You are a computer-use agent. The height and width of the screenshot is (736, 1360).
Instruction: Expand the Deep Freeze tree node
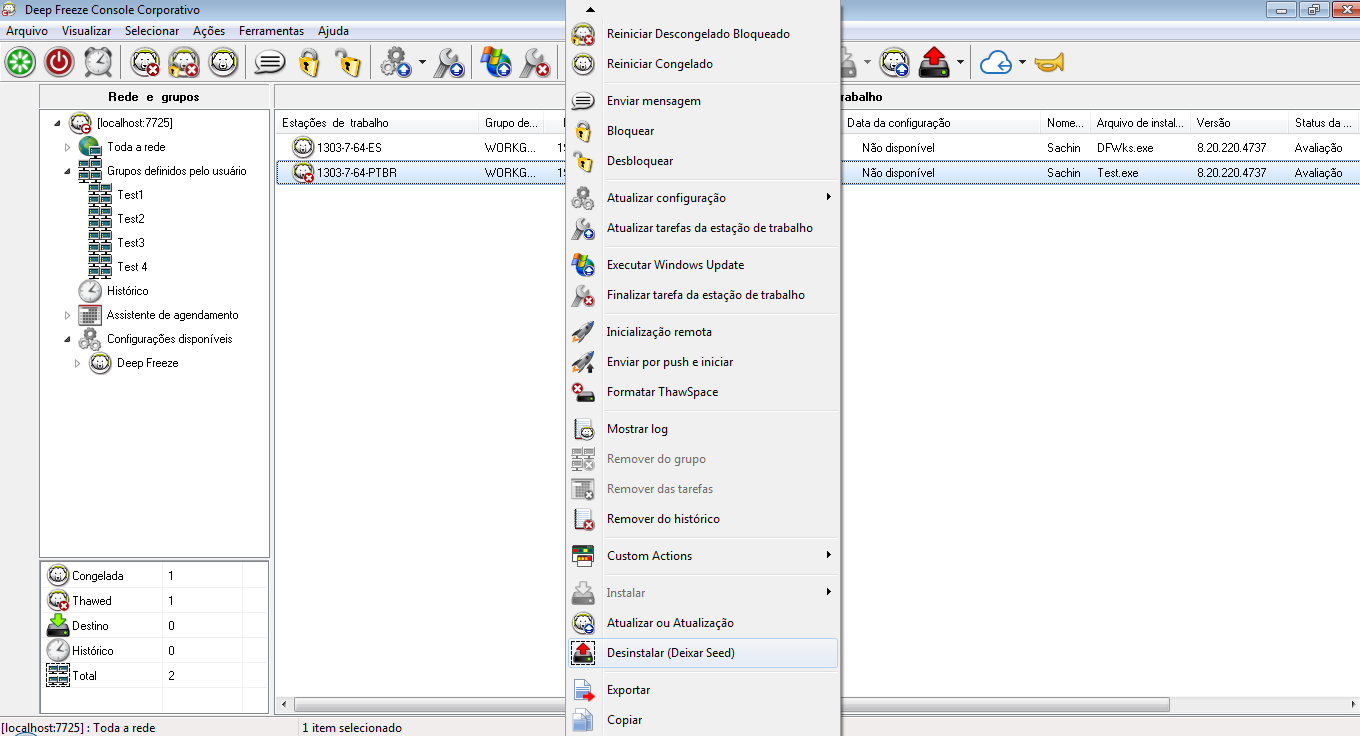point(78,363)
